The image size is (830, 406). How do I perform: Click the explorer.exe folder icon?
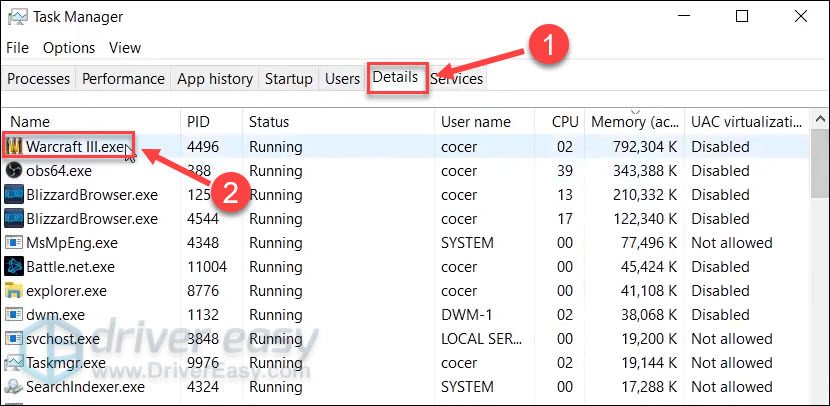click(x=14, y=291)
